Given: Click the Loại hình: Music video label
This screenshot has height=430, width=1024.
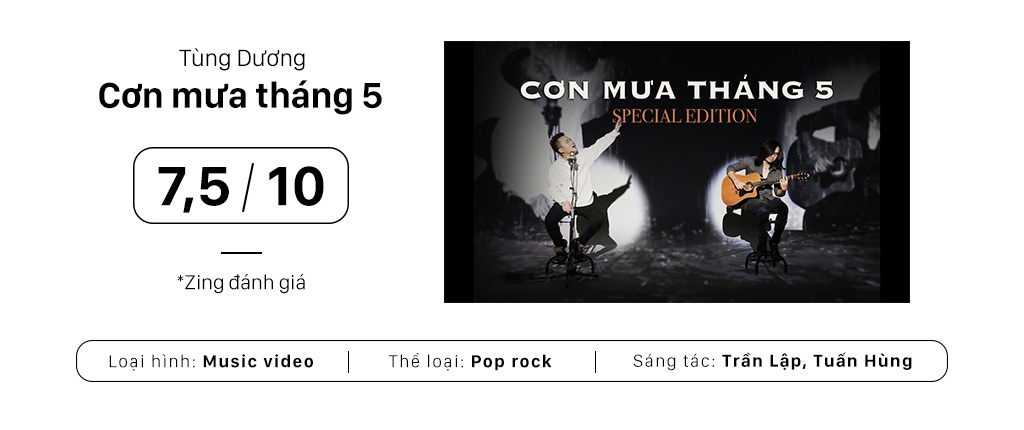Looking at the screenshot, I should [211, 362].
